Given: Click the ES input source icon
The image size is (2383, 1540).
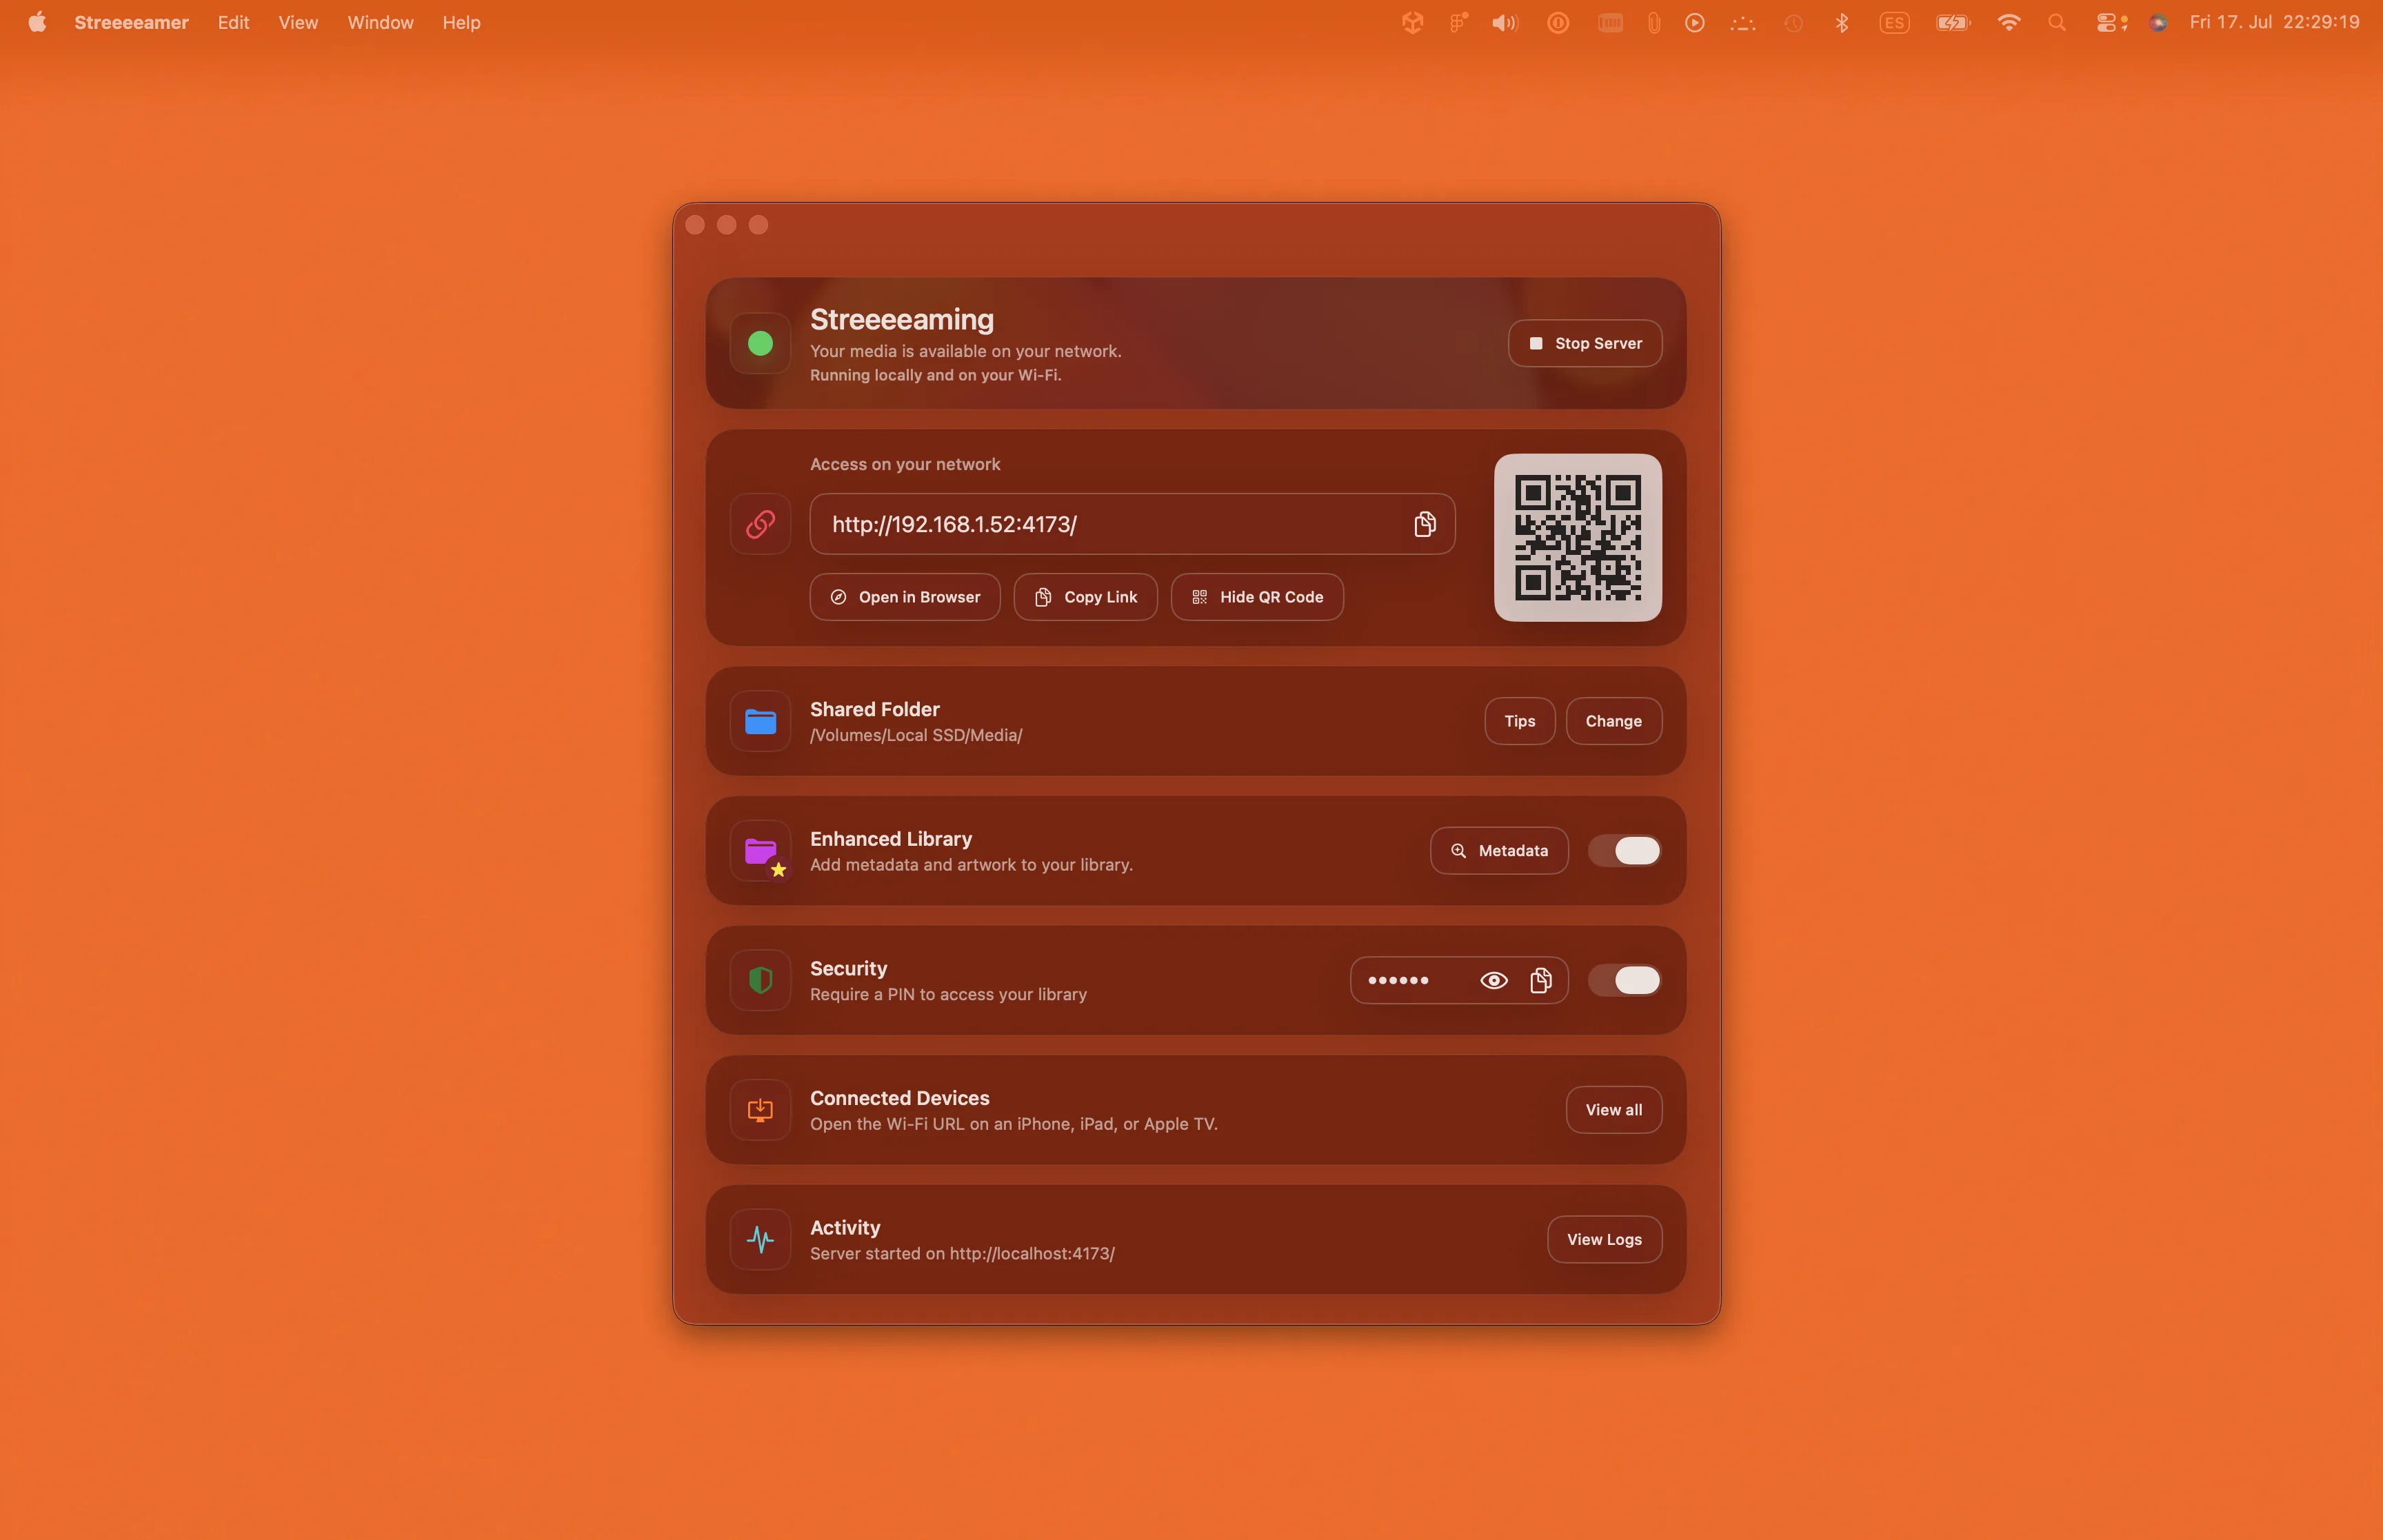Looking at the screenshot, I should coord(1894,22).
